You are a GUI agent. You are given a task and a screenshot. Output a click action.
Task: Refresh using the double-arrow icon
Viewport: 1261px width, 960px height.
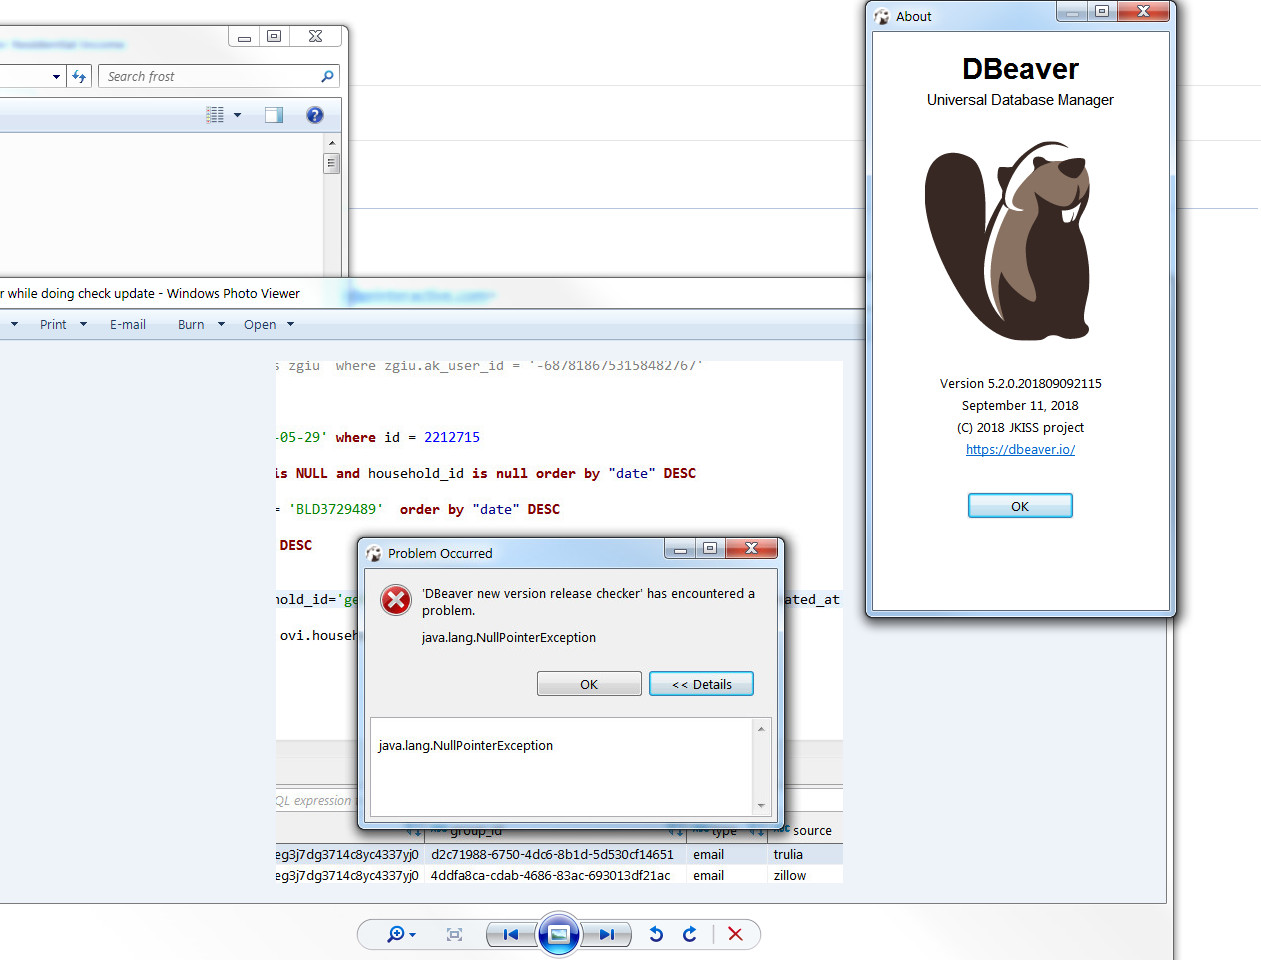pyautogui.click(x=79, y=75)
